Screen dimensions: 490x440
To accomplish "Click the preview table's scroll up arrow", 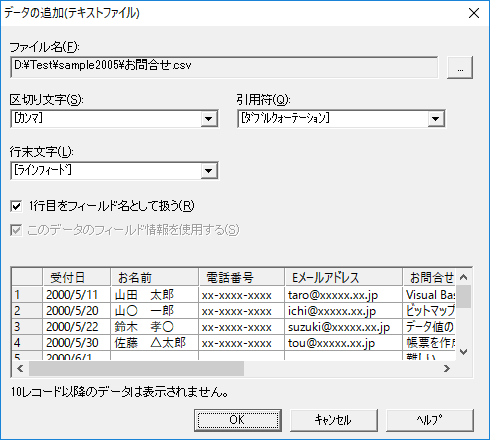I will click(463, 277).
